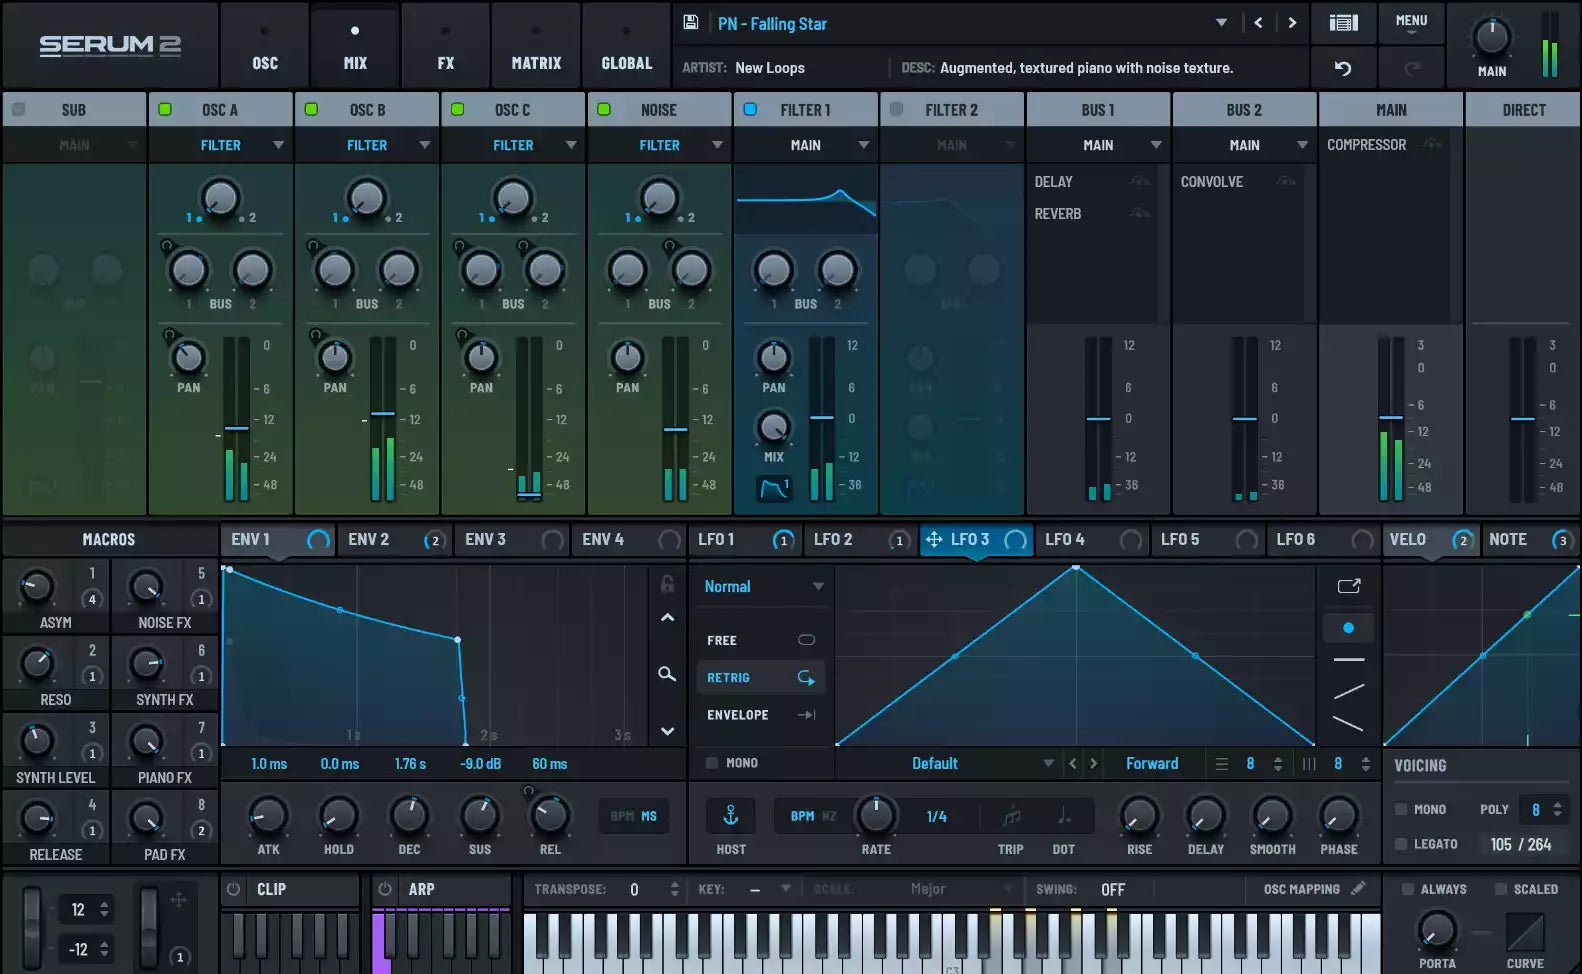The height and width of the screenshot is (974, 1582).
Task: Click the LFO host anchor icon
Action: (x=731, y=816)
